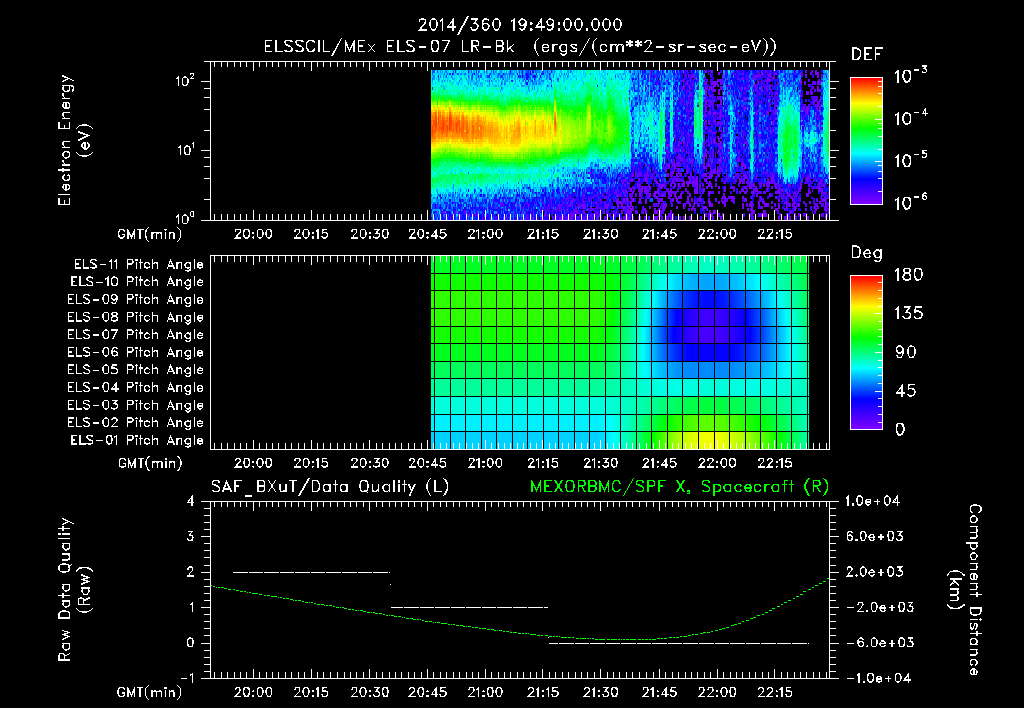Image resolution: width=1024 pixels, height=708 pixels.
Task: Click the green MEXORBMC/SPF X, Spacecraft (R) title
Action: (x=679, y=487)
